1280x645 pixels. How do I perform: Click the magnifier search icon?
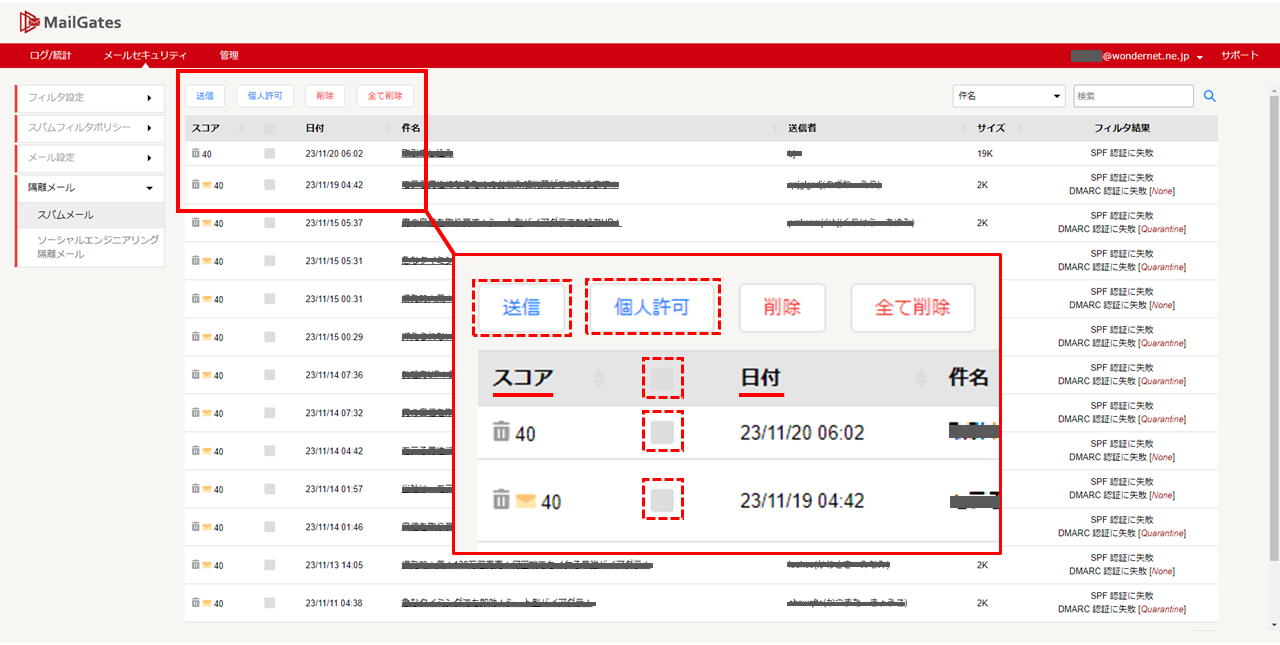[x=1209, y=96]
